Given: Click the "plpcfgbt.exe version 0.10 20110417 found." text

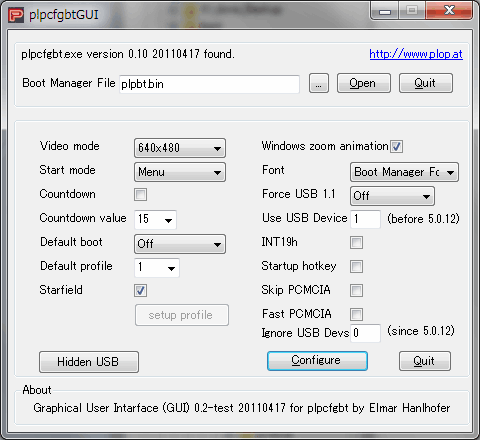Looking at the screenshot, I should point(128,54).
